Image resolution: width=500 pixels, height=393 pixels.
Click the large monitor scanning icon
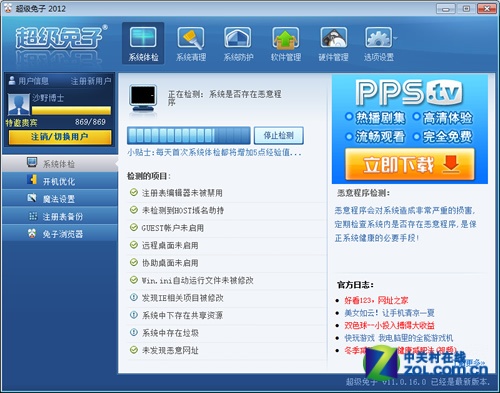[143, 99]
